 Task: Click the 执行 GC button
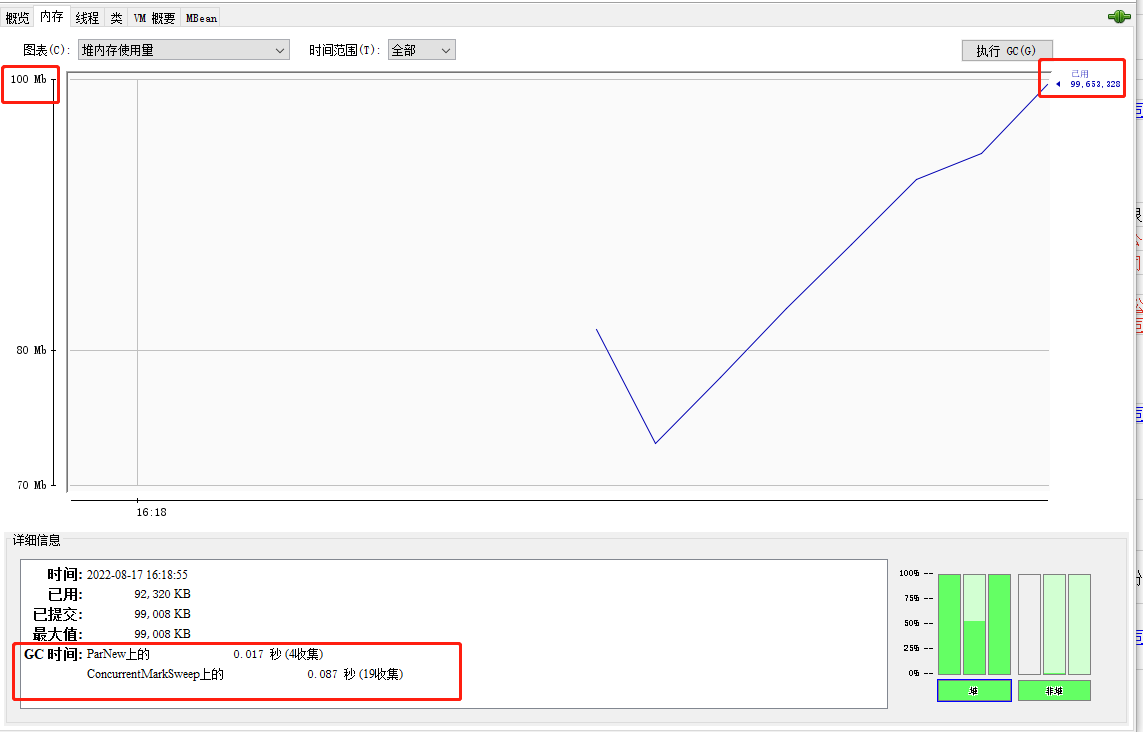coord(1006,51)
